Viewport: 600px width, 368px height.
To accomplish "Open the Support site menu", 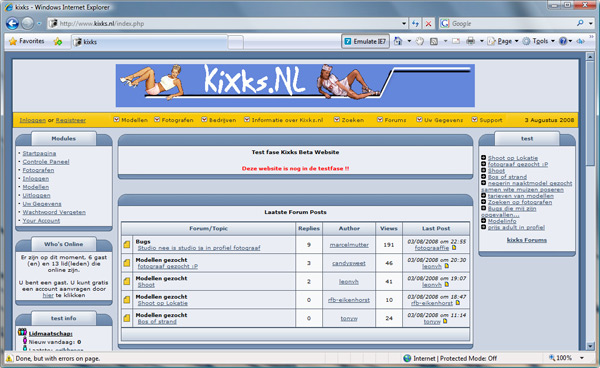I will click(x=487, y=120).
